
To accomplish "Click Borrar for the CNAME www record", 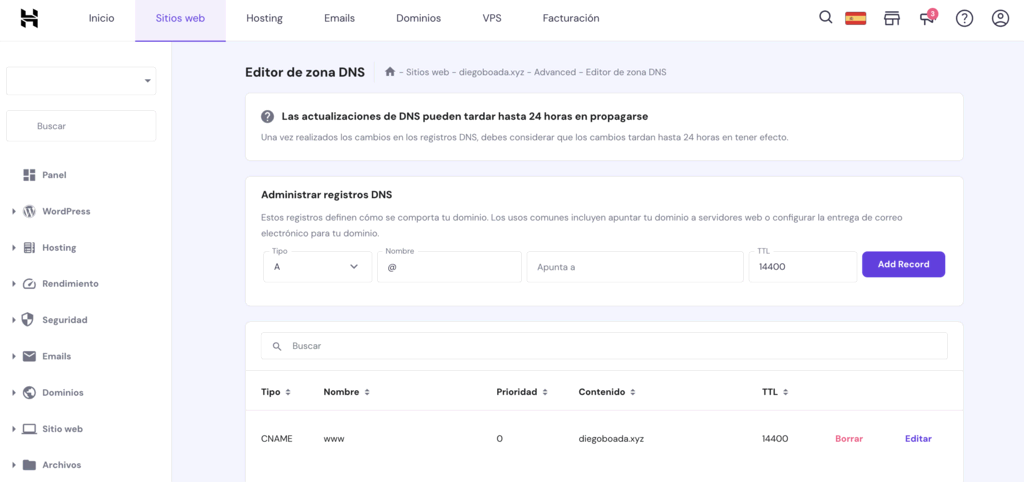I will [848, 439].
